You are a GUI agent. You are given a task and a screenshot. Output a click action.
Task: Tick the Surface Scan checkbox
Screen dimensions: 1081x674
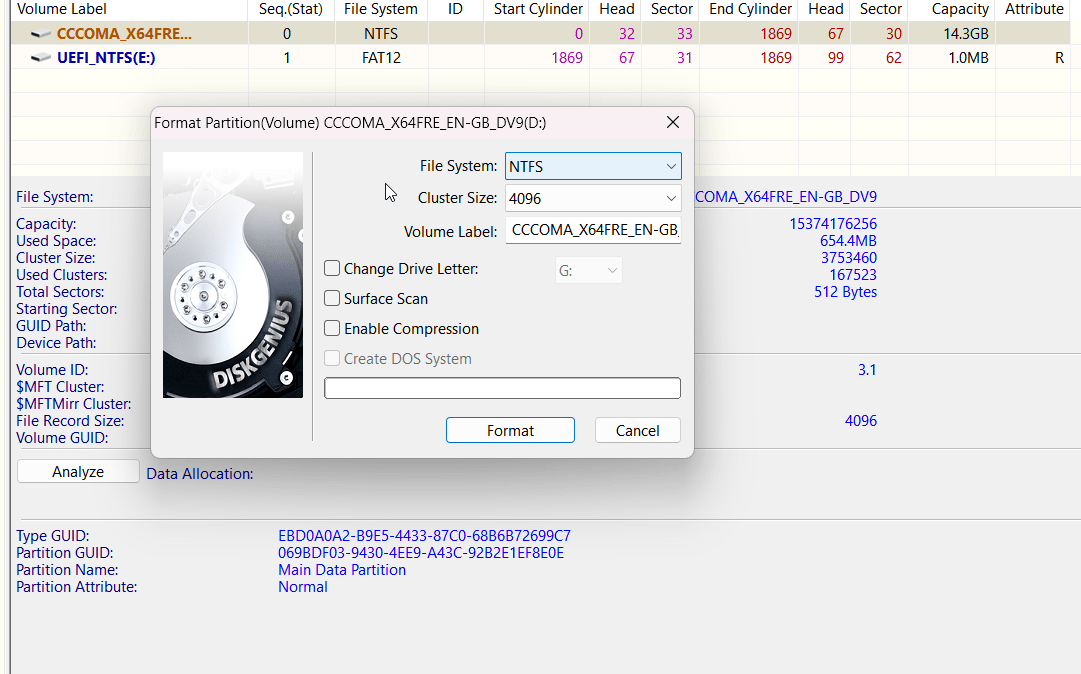click(x=332, y=298)
